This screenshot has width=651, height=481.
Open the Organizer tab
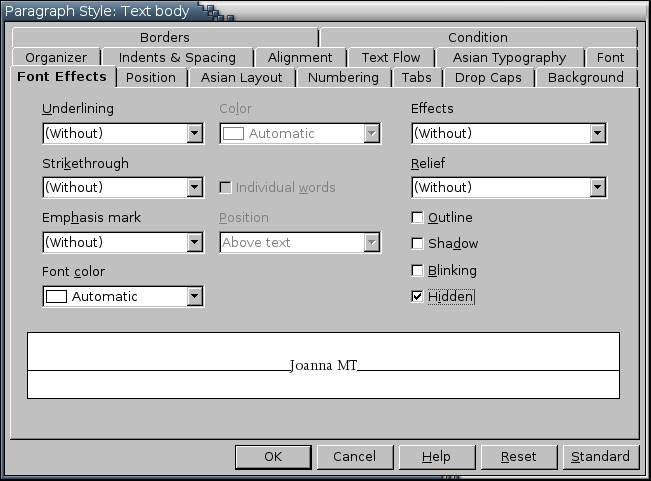(x=56, y=57)
